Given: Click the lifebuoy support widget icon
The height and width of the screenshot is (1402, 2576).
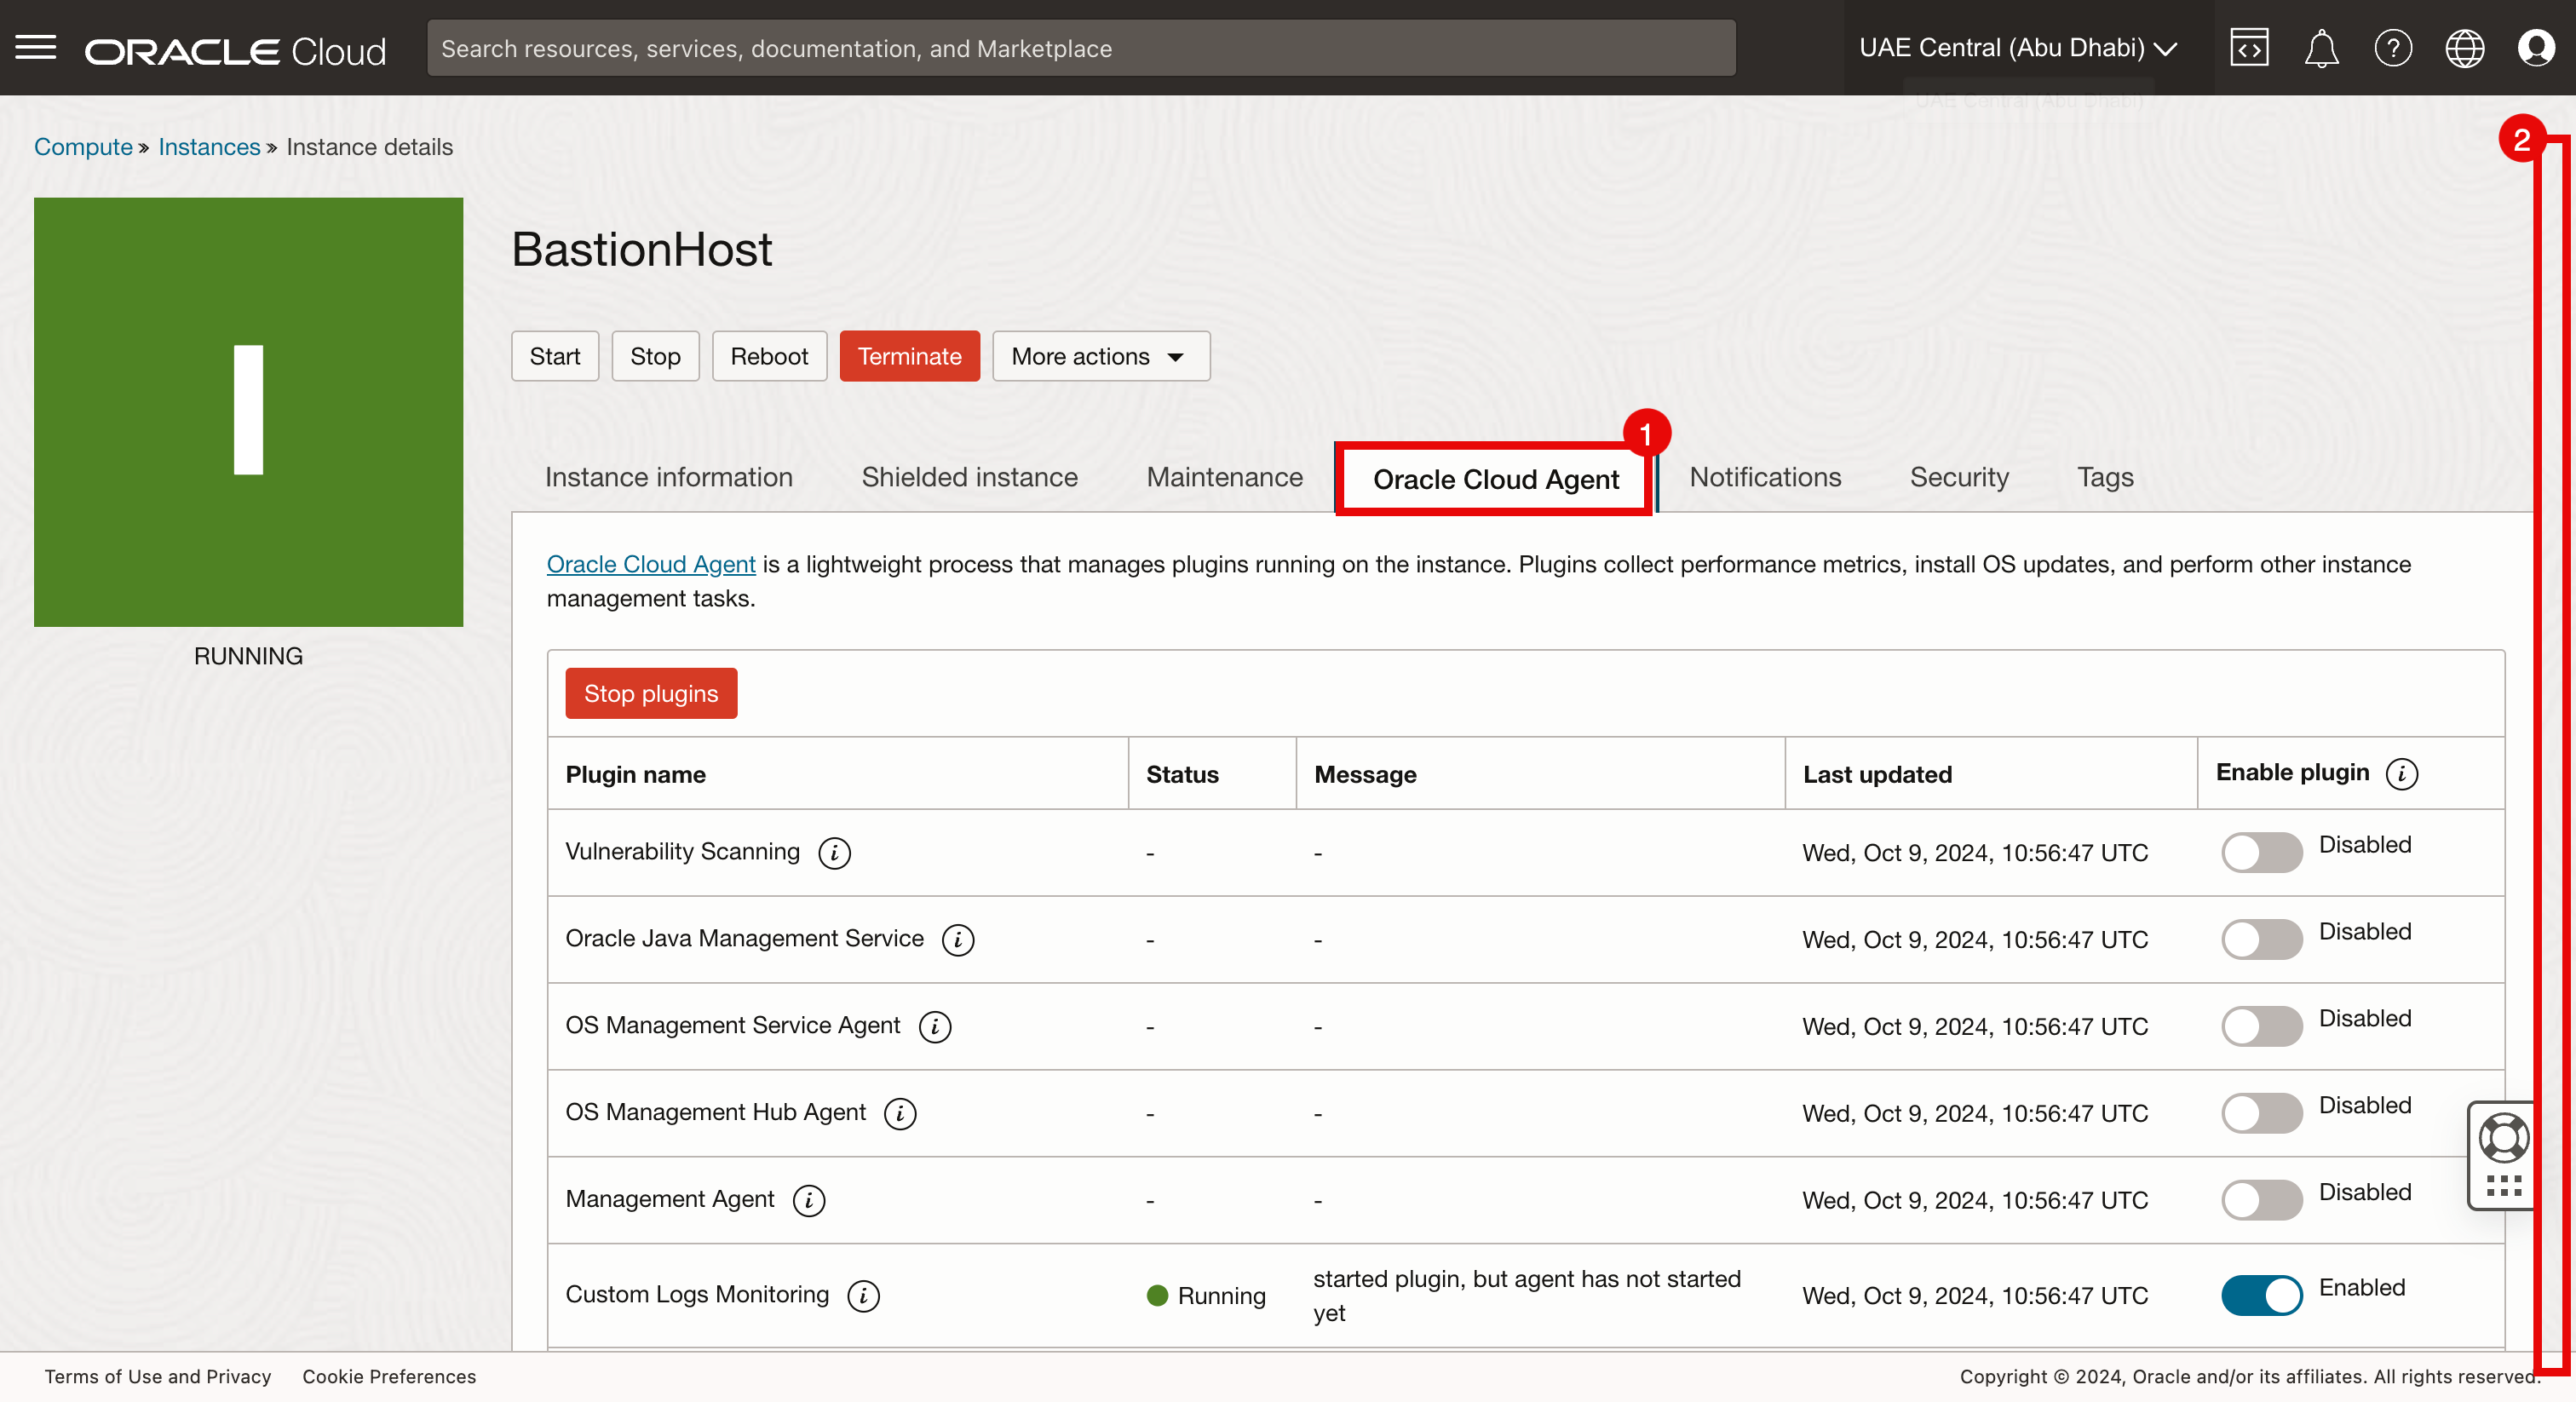Looking at the screenshot, I should [2503, 1138].
